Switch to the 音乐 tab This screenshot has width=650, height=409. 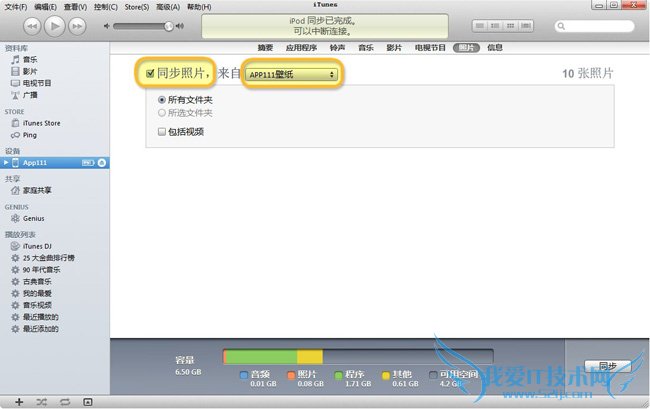click(366, 48)
